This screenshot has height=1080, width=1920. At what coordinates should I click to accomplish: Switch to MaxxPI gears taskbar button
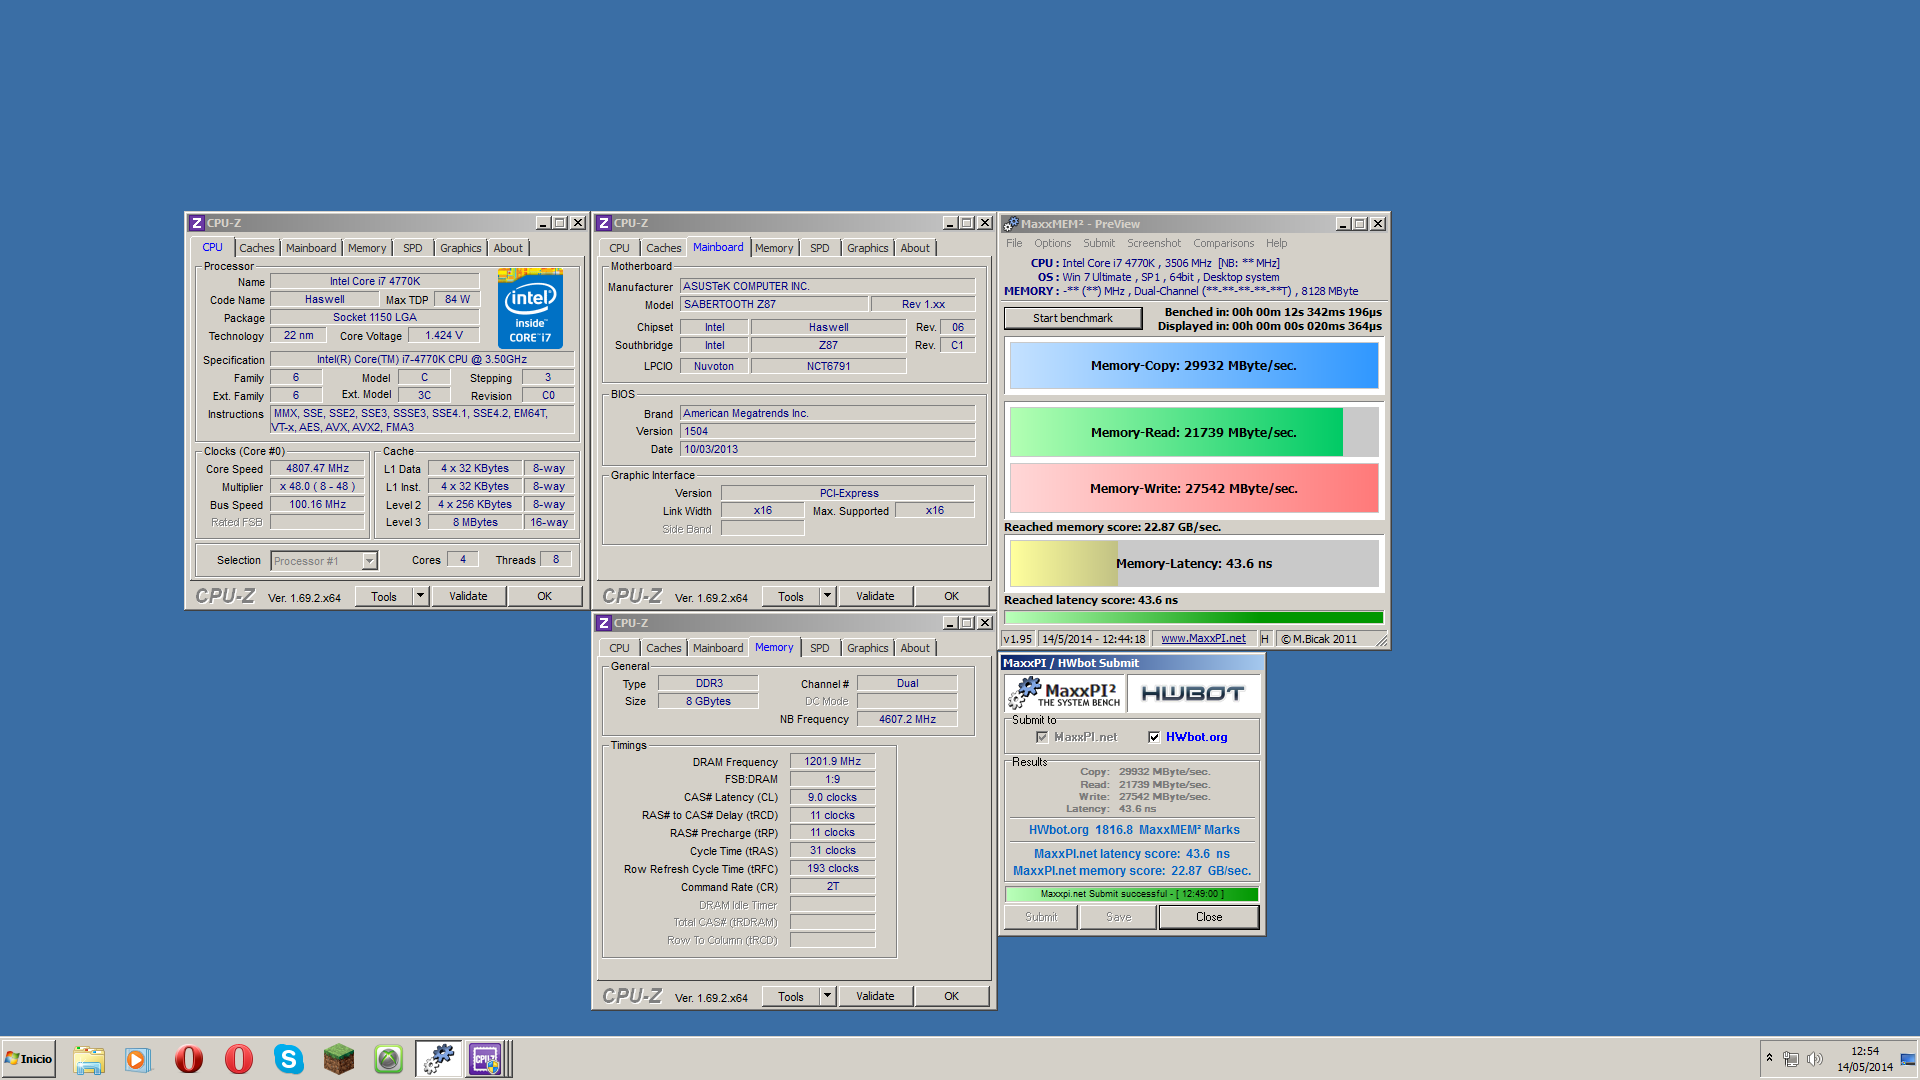pyautogui.click(x=439, y=1059)
